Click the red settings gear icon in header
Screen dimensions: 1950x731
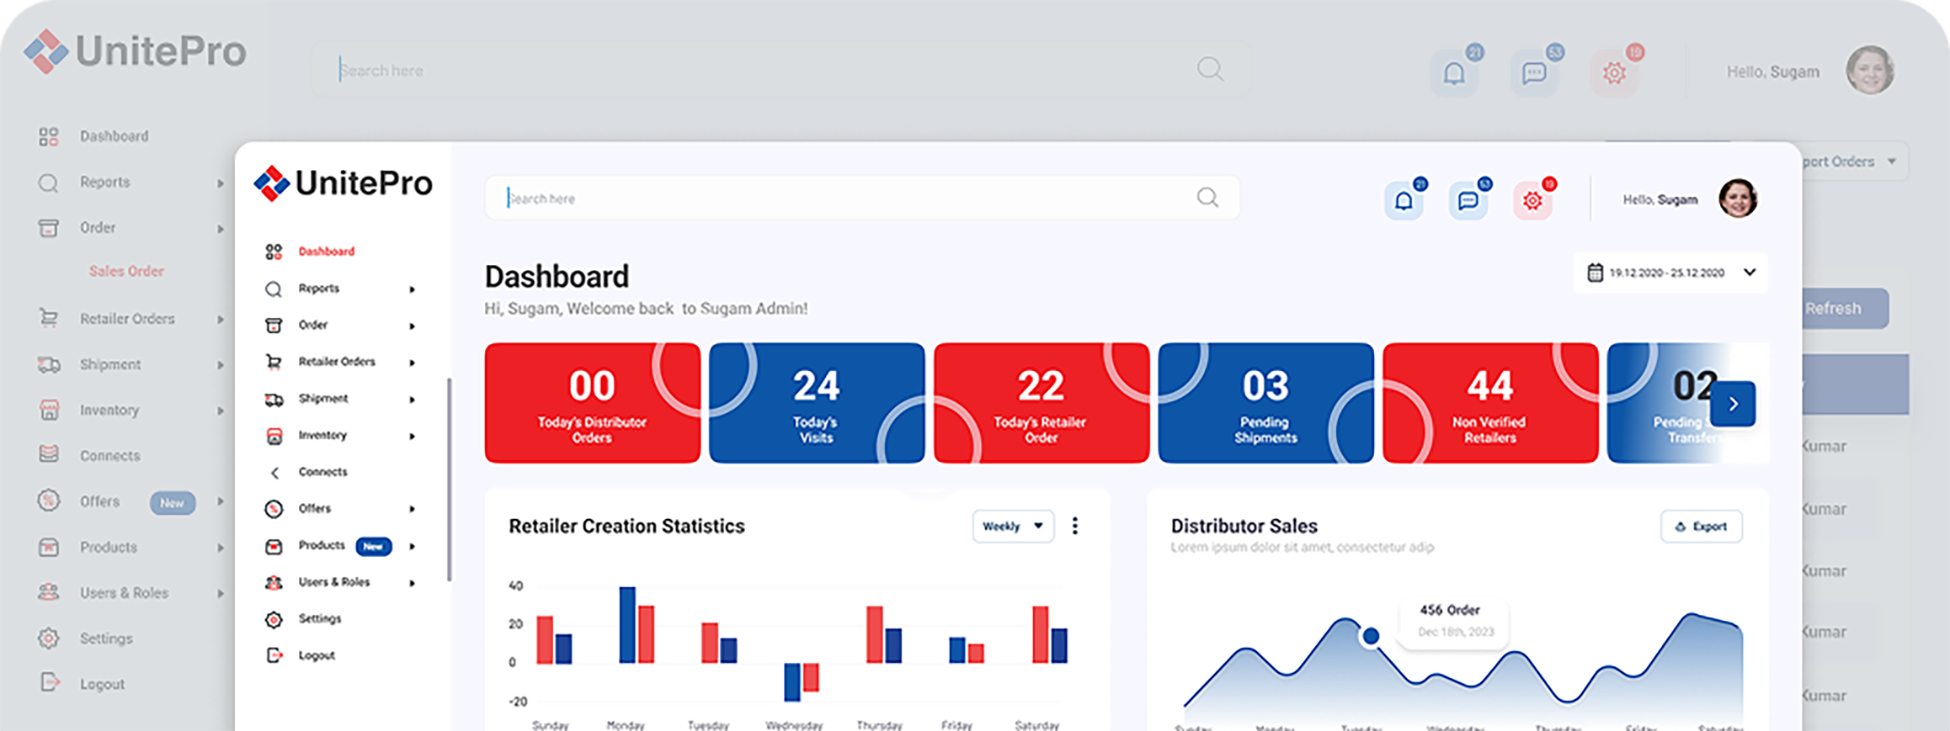(1532, 201)
